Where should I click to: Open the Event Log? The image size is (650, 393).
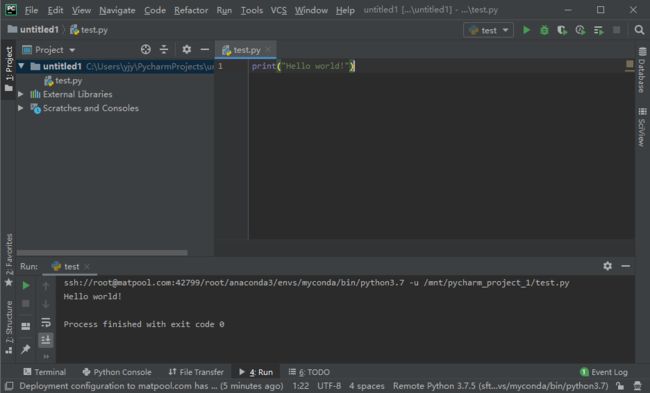[x=604, y=372]
